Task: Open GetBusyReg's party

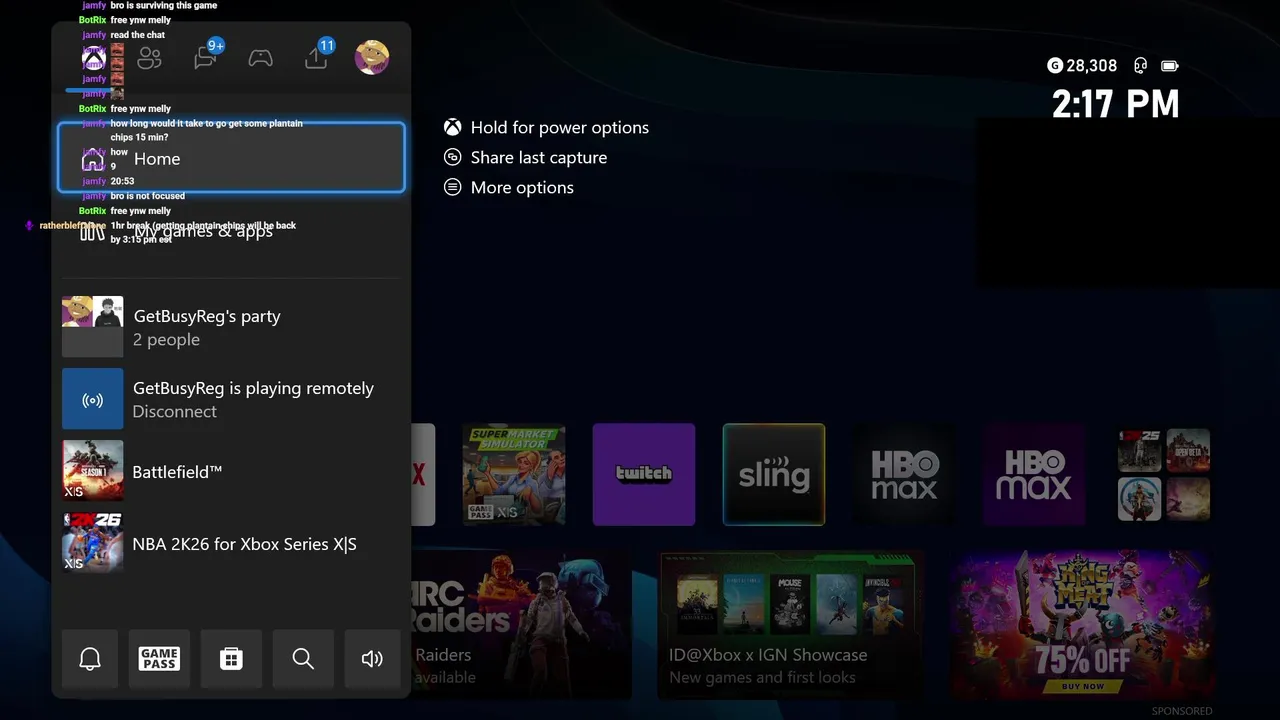Action: (231, 327)
